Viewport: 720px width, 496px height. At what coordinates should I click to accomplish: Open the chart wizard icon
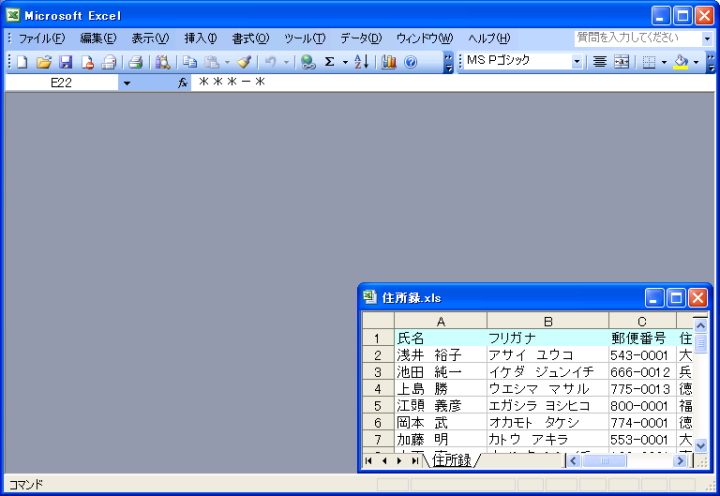click(x=388, y=62)
